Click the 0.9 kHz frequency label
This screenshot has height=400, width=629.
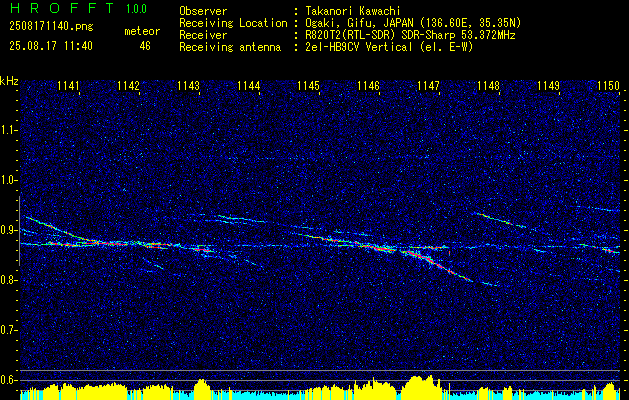8,230
